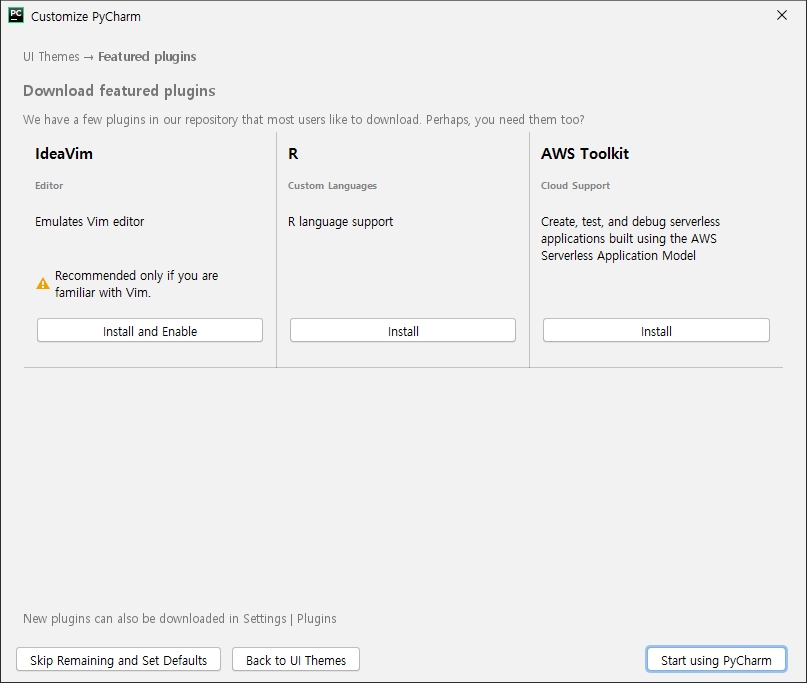Click the PyCharm logo icon in title bar
The image size is (807, 683).
16,15
